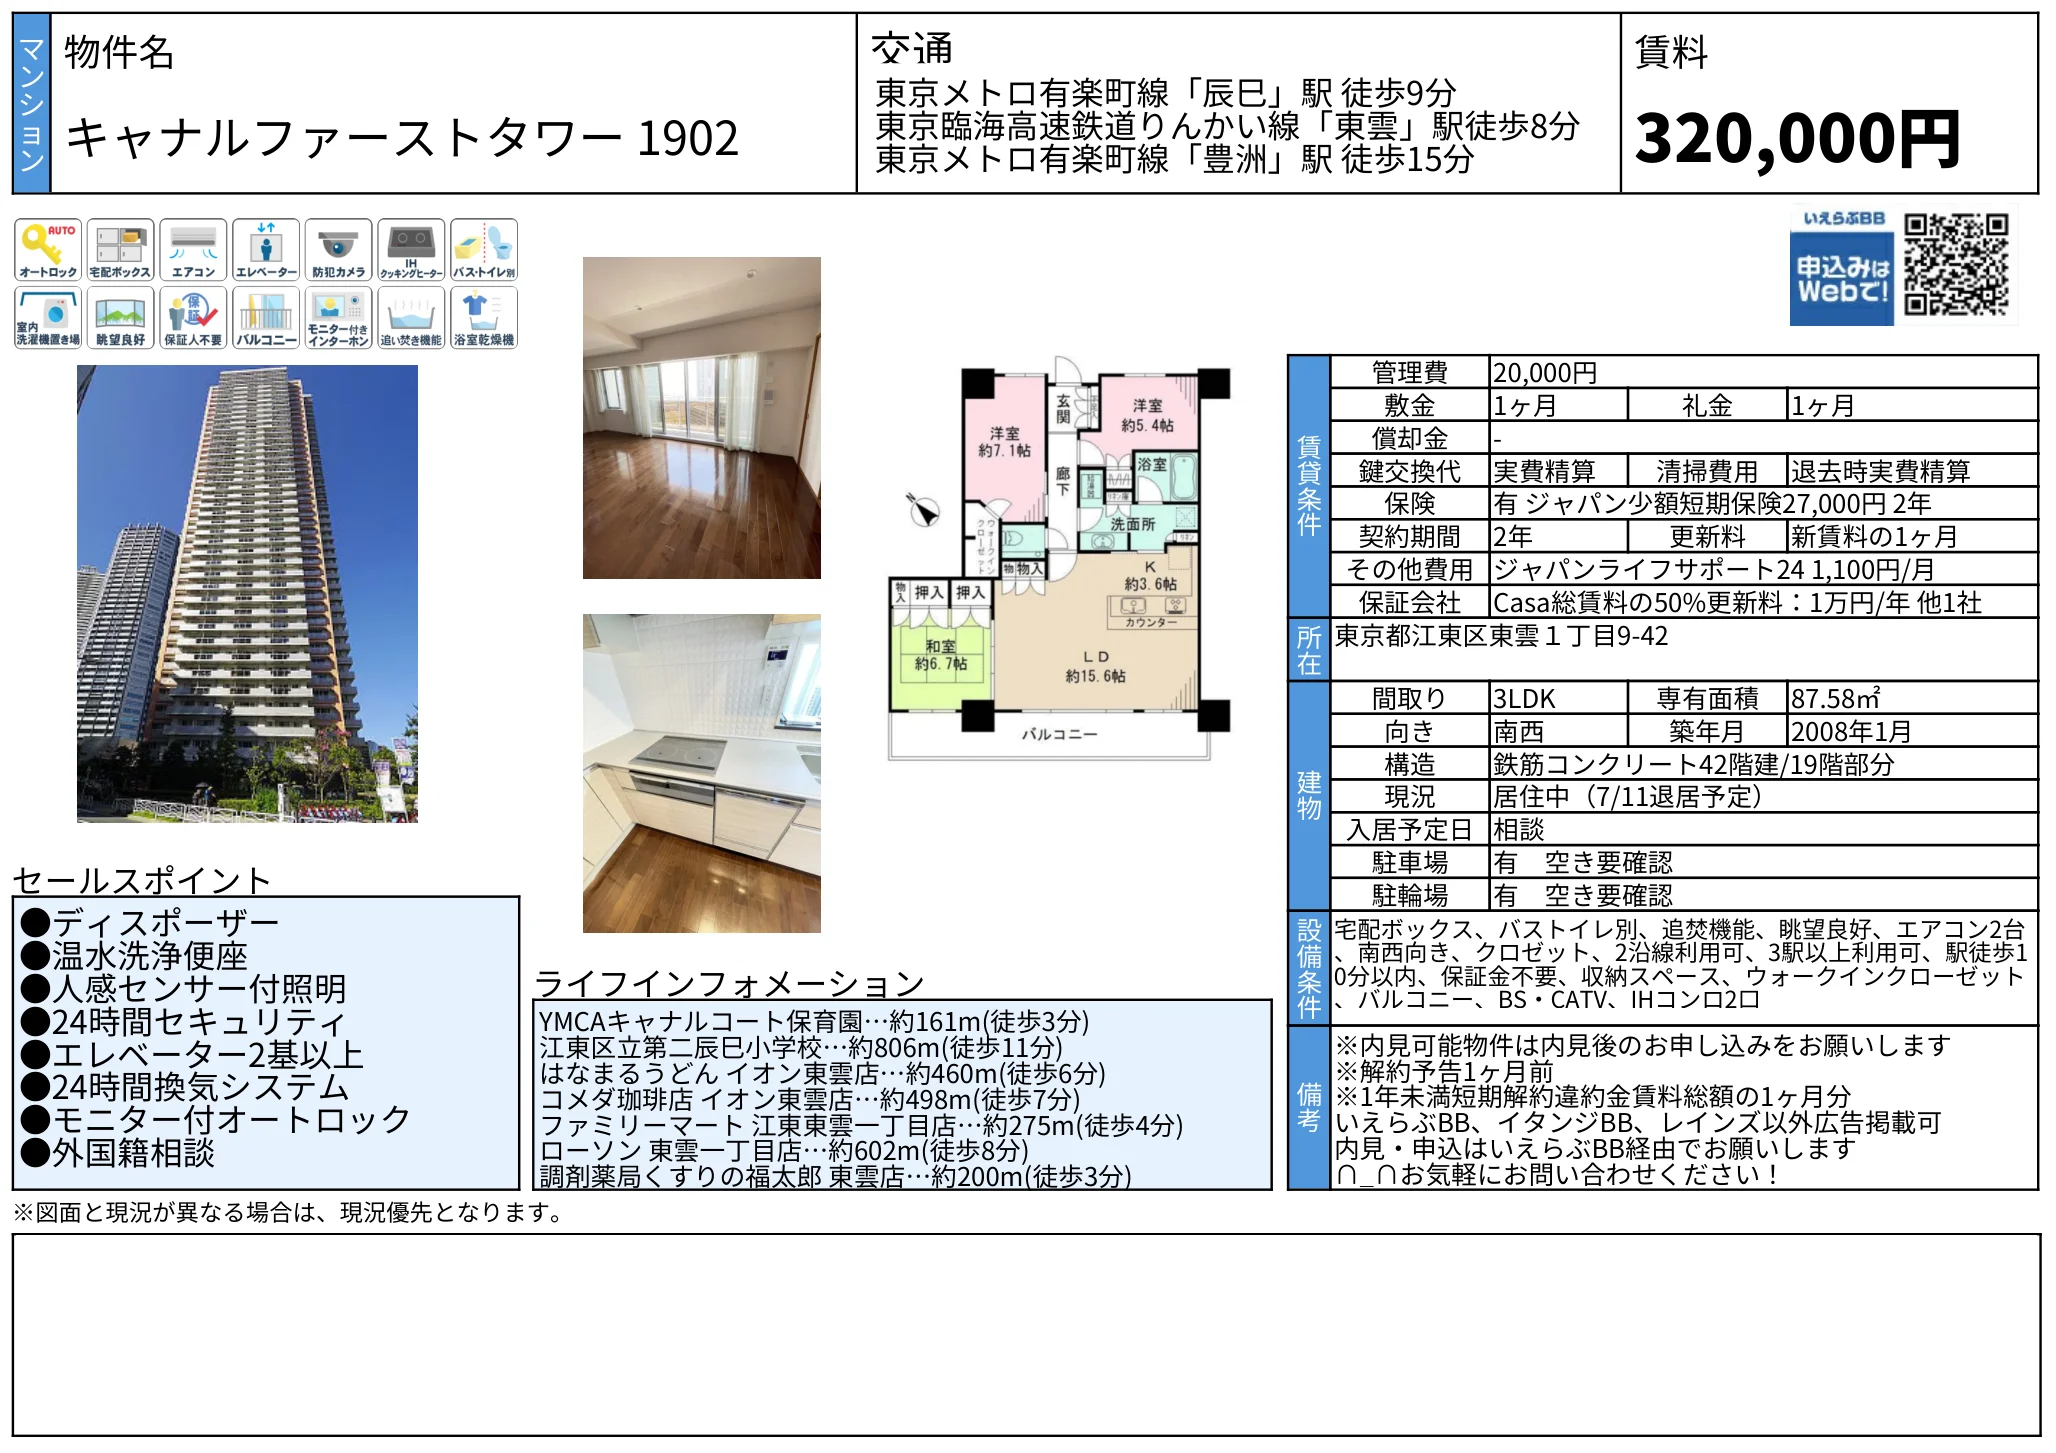Screen dimensions: 2056x1453
Task: Click the QR code image
Action: (x=1956, y=265)
